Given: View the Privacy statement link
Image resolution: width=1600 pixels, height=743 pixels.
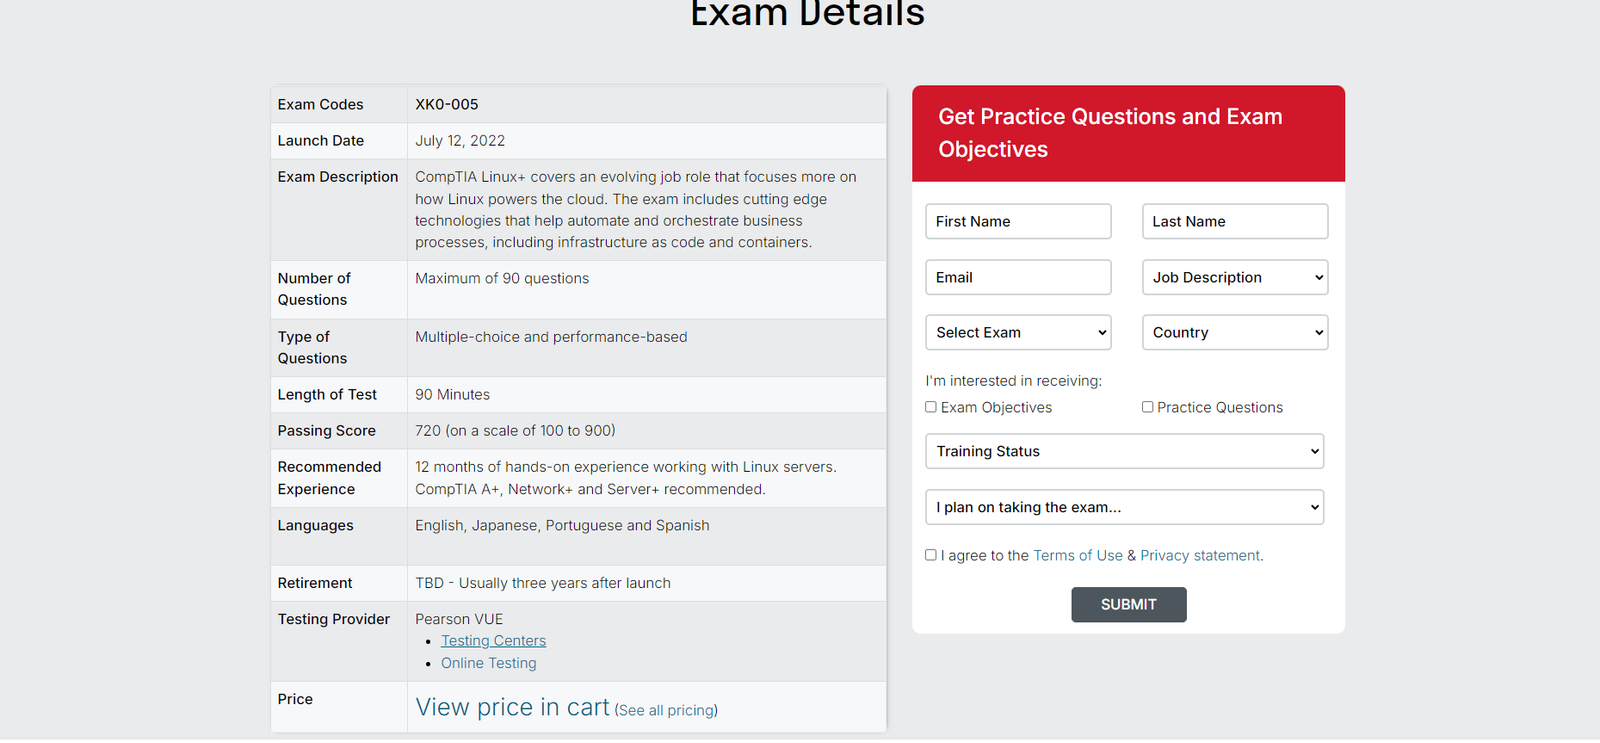Looking at the screenshot, I should pyautogui.click(x=1200, y=555).
